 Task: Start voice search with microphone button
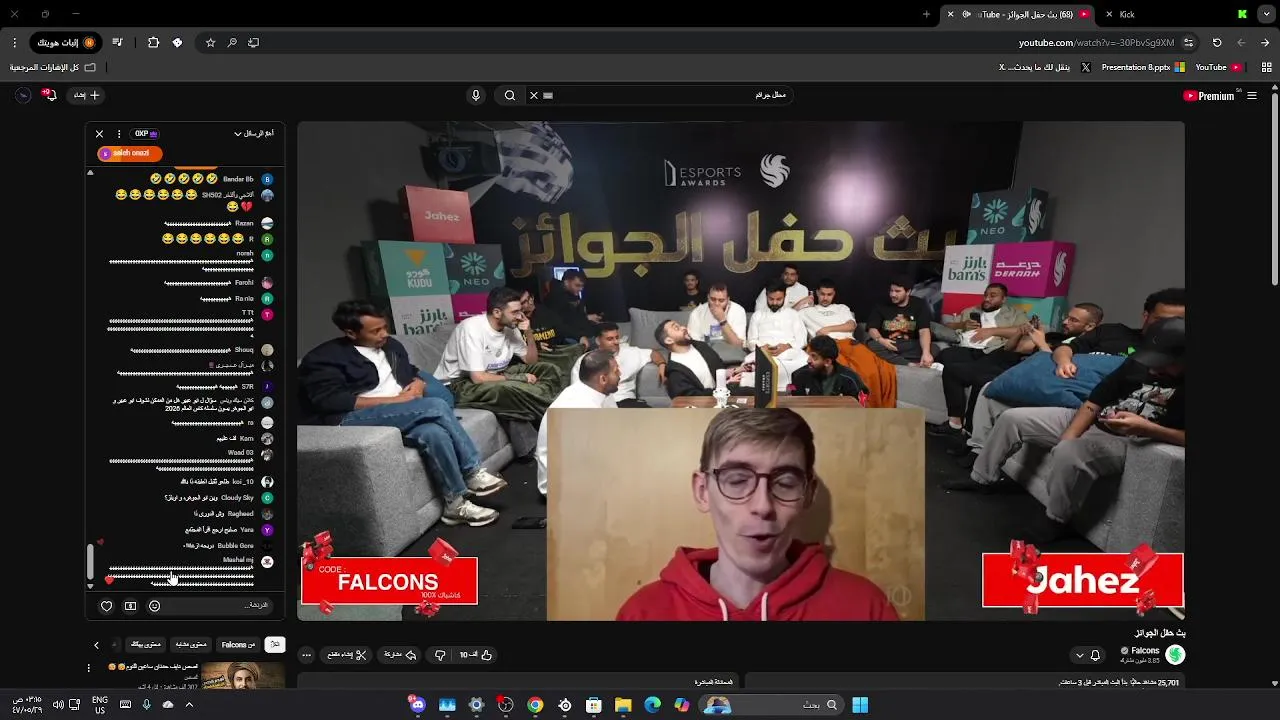(x=476, y=95)
